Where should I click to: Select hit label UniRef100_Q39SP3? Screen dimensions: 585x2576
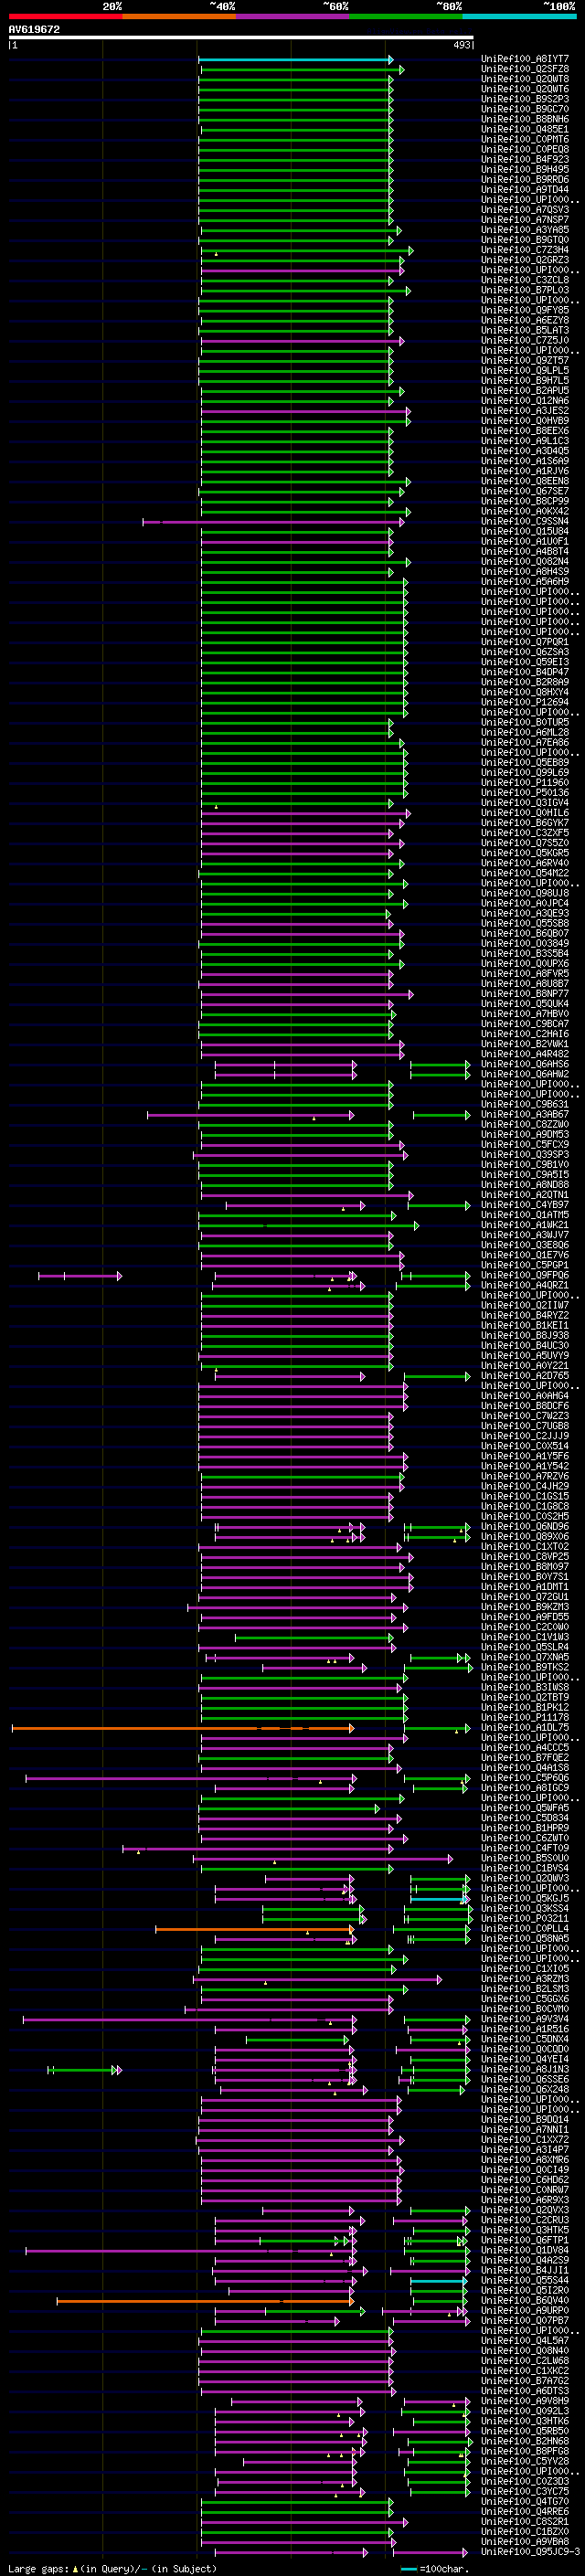click(525, 1154)
